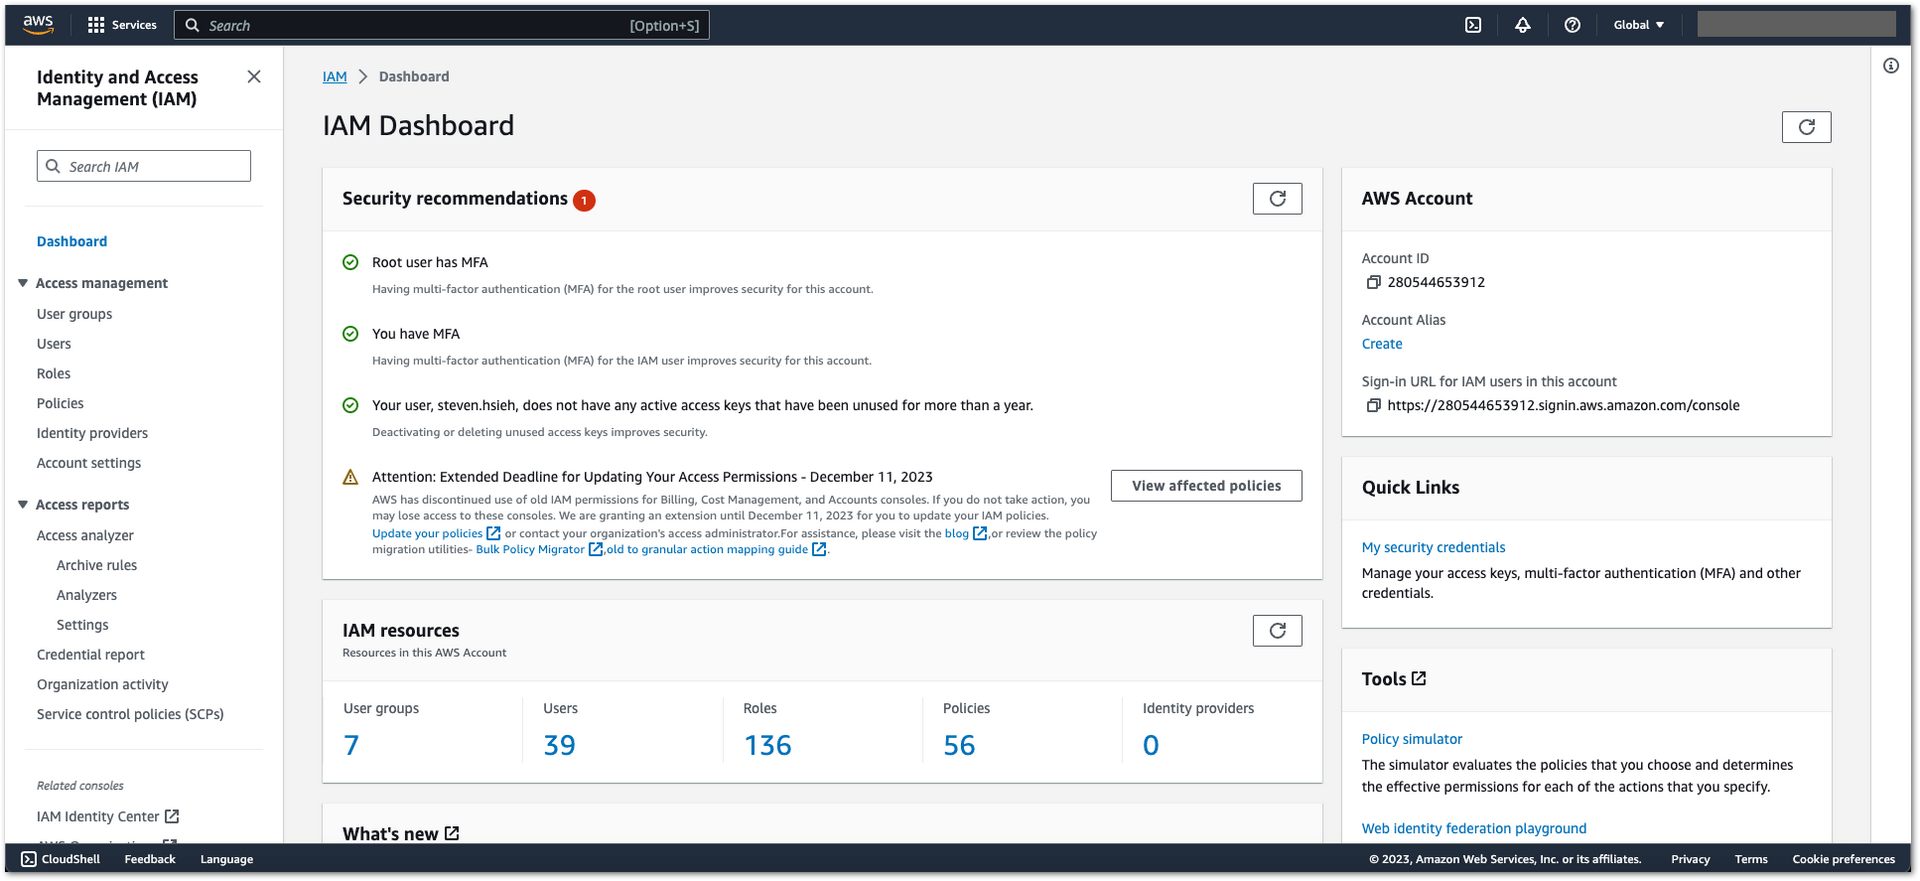Refresh Security recommendations panel
The image size is (1920, 881).
[x=1277, y=199]
